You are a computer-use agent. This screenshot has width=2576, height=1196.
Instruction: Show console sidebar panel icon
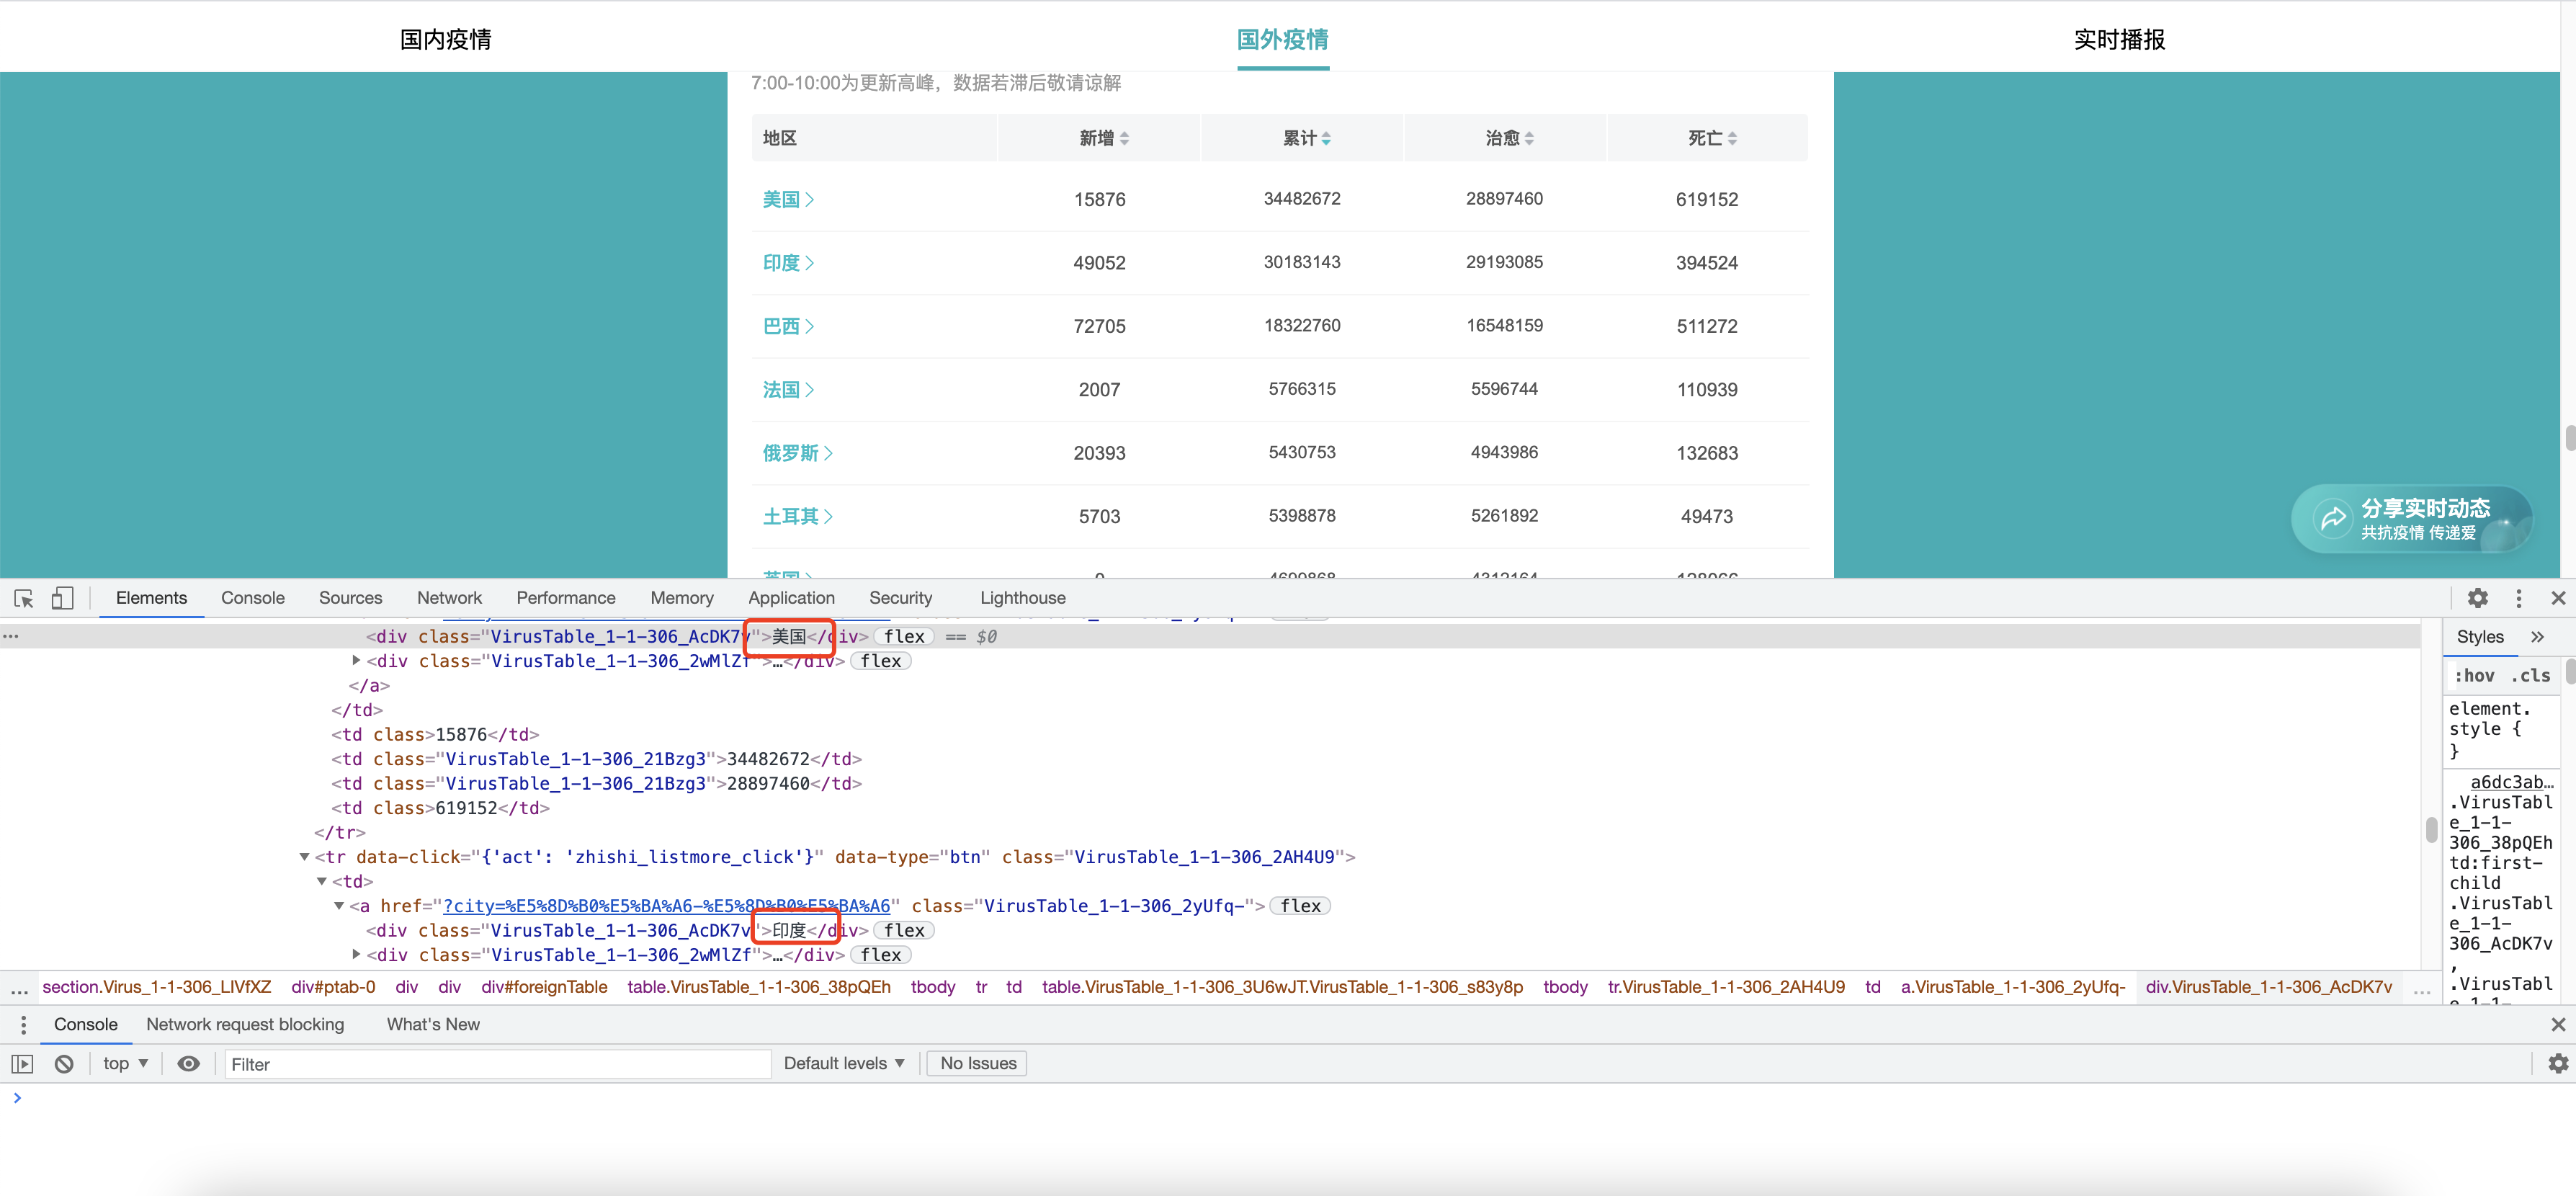click(x=22, y=1064)
